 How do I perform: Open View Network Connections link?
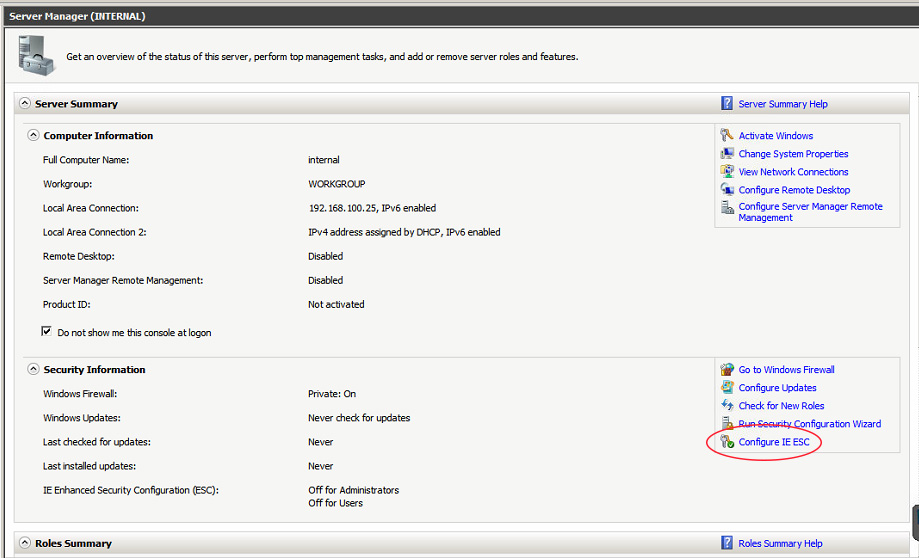(793, 172)
